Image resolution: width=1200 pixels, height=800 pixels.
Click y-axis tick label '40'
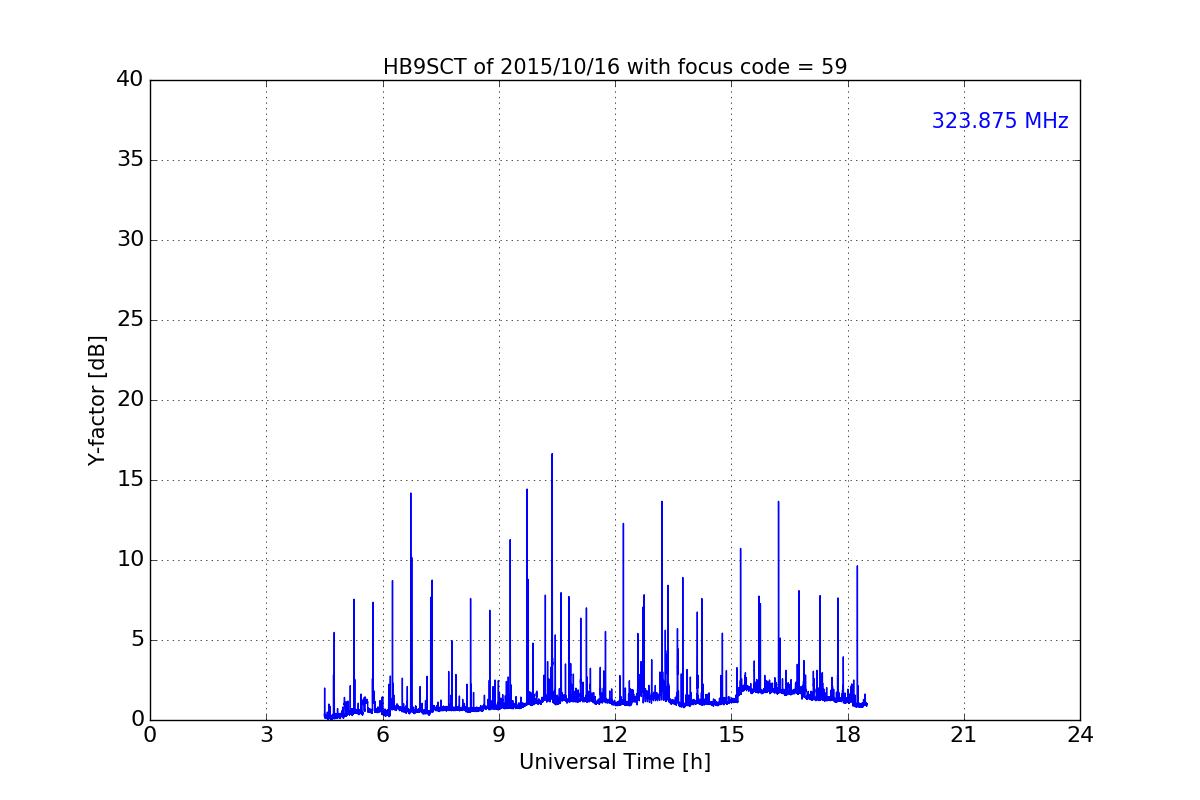130,80
